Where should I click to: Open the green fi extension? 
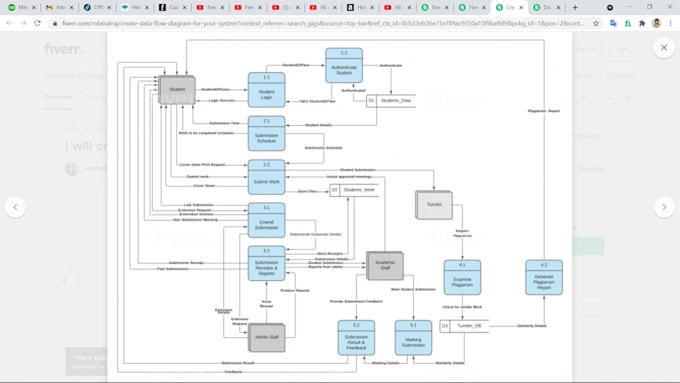pyautogui.click(x=628, y=23)
